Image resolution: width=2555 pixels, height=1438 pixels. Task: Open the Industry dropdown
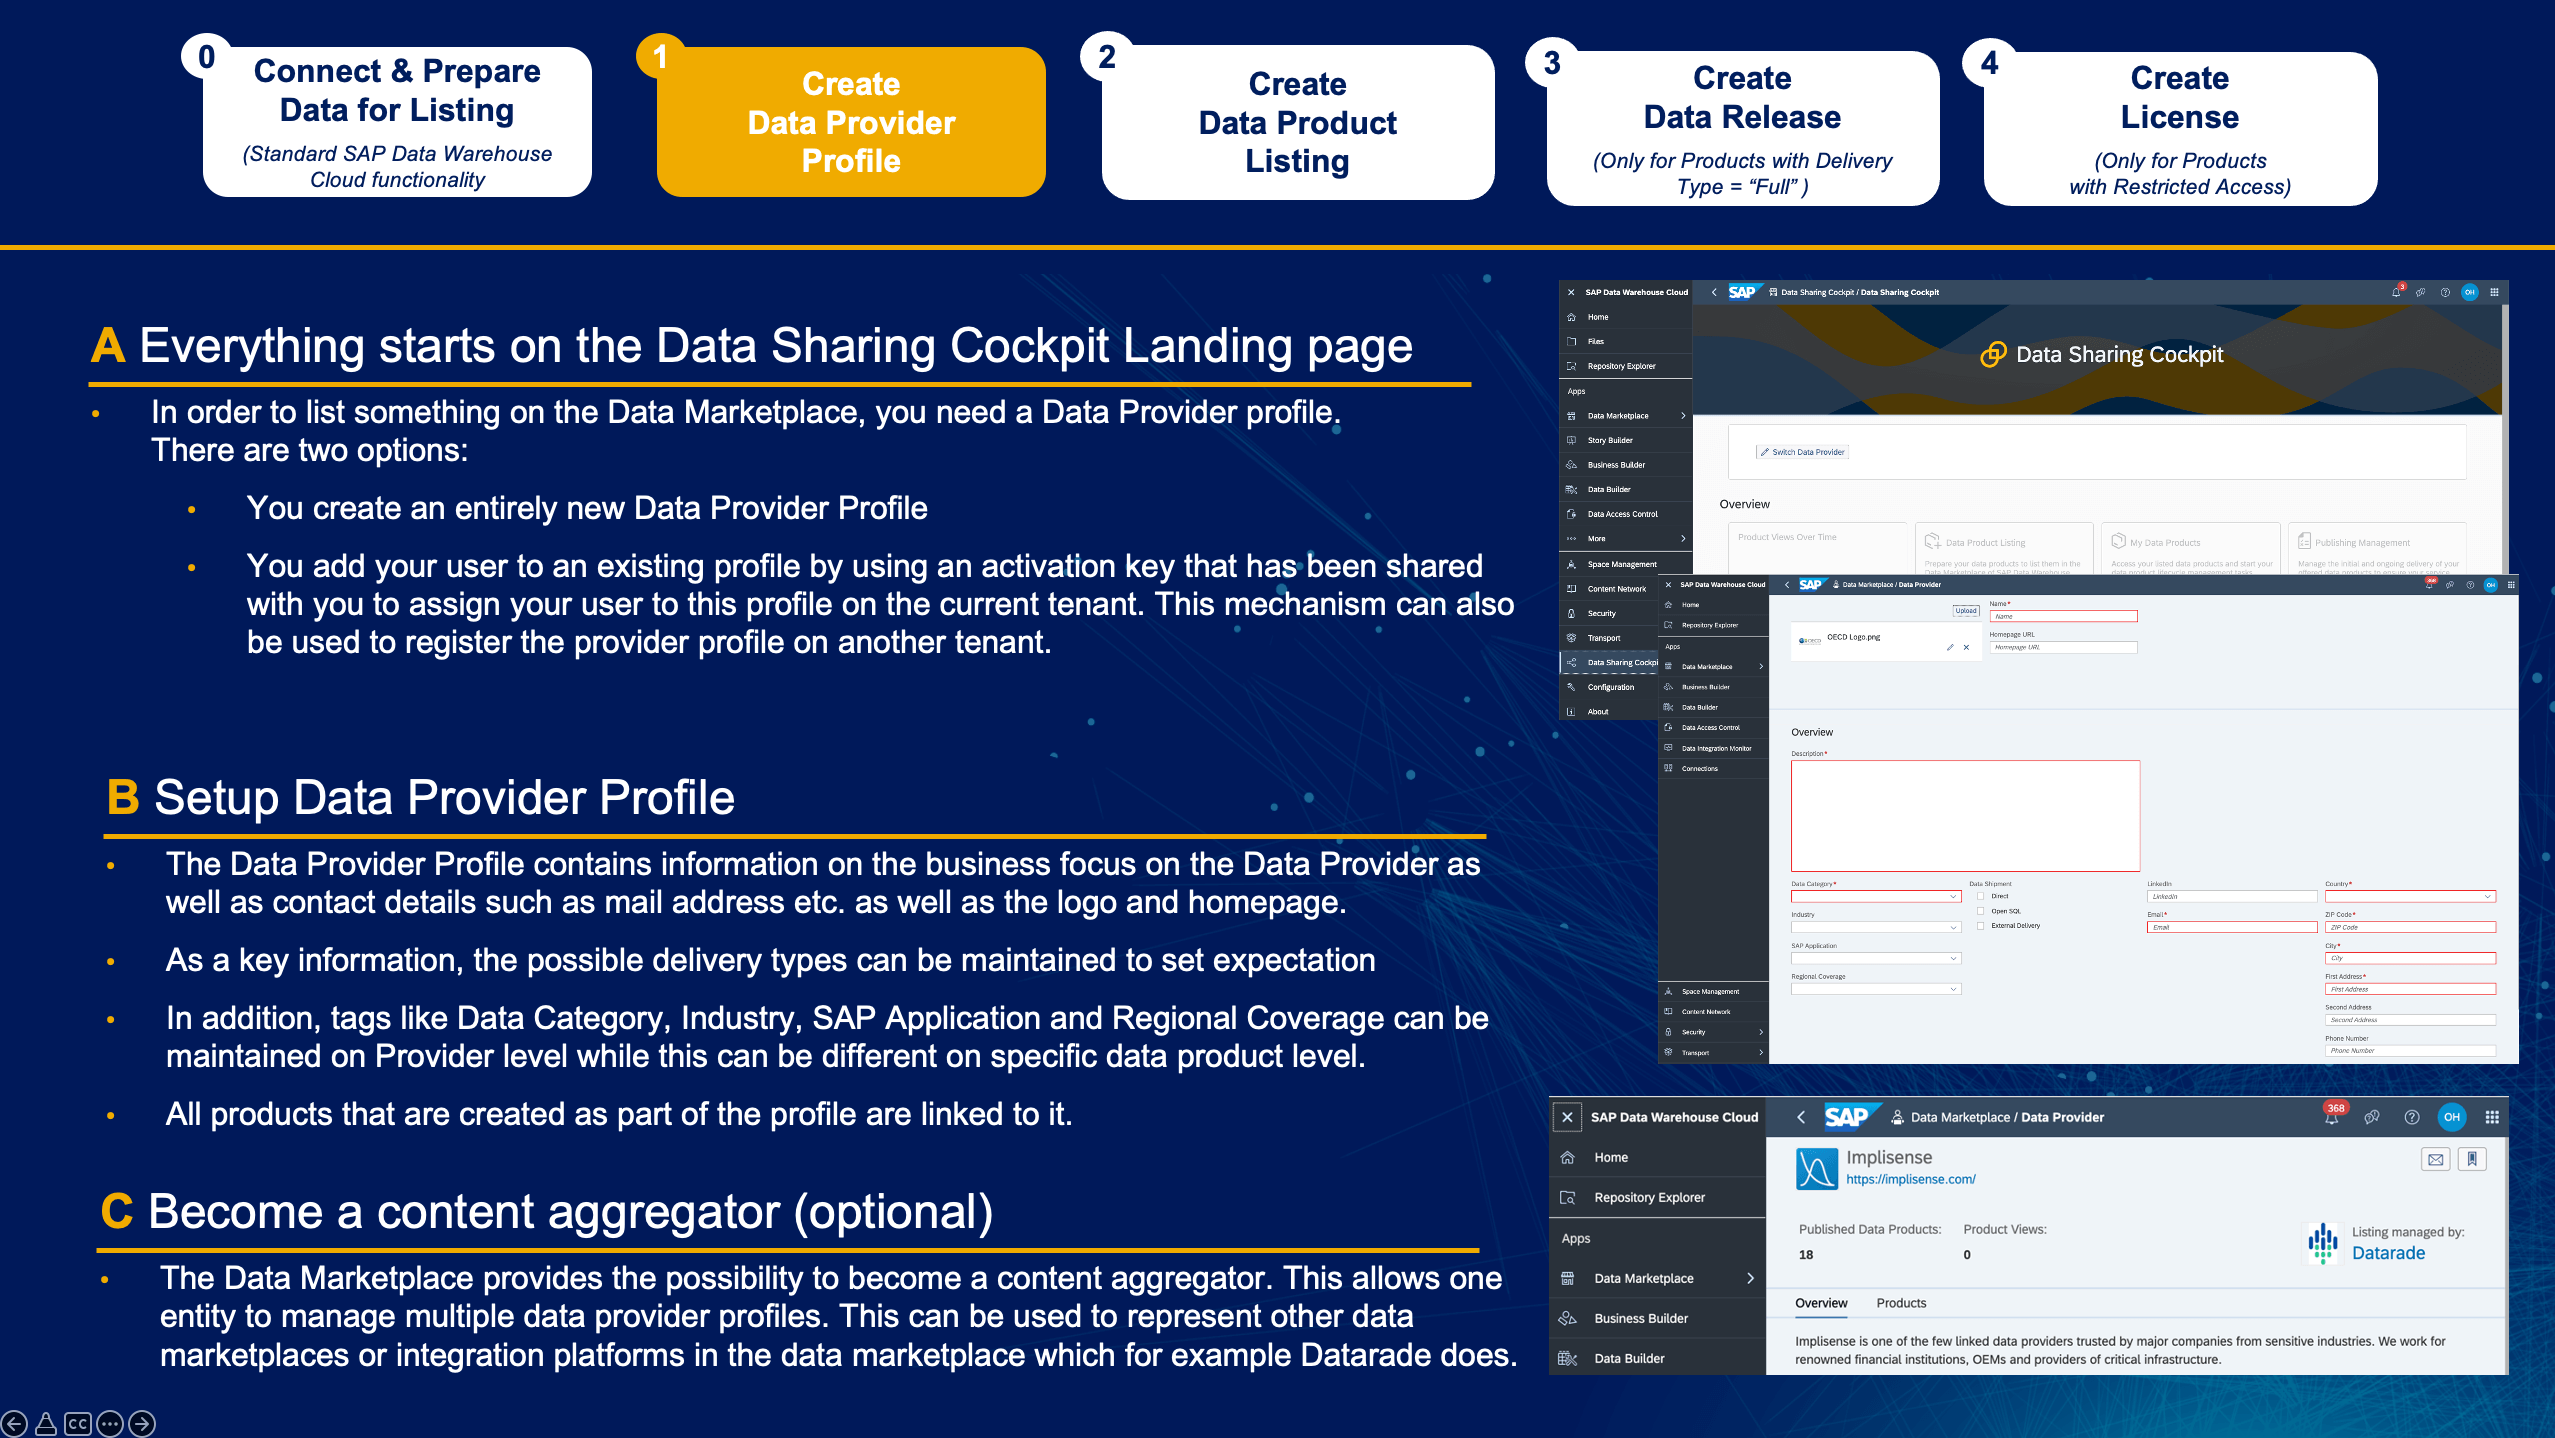[x=1876, y=927]
